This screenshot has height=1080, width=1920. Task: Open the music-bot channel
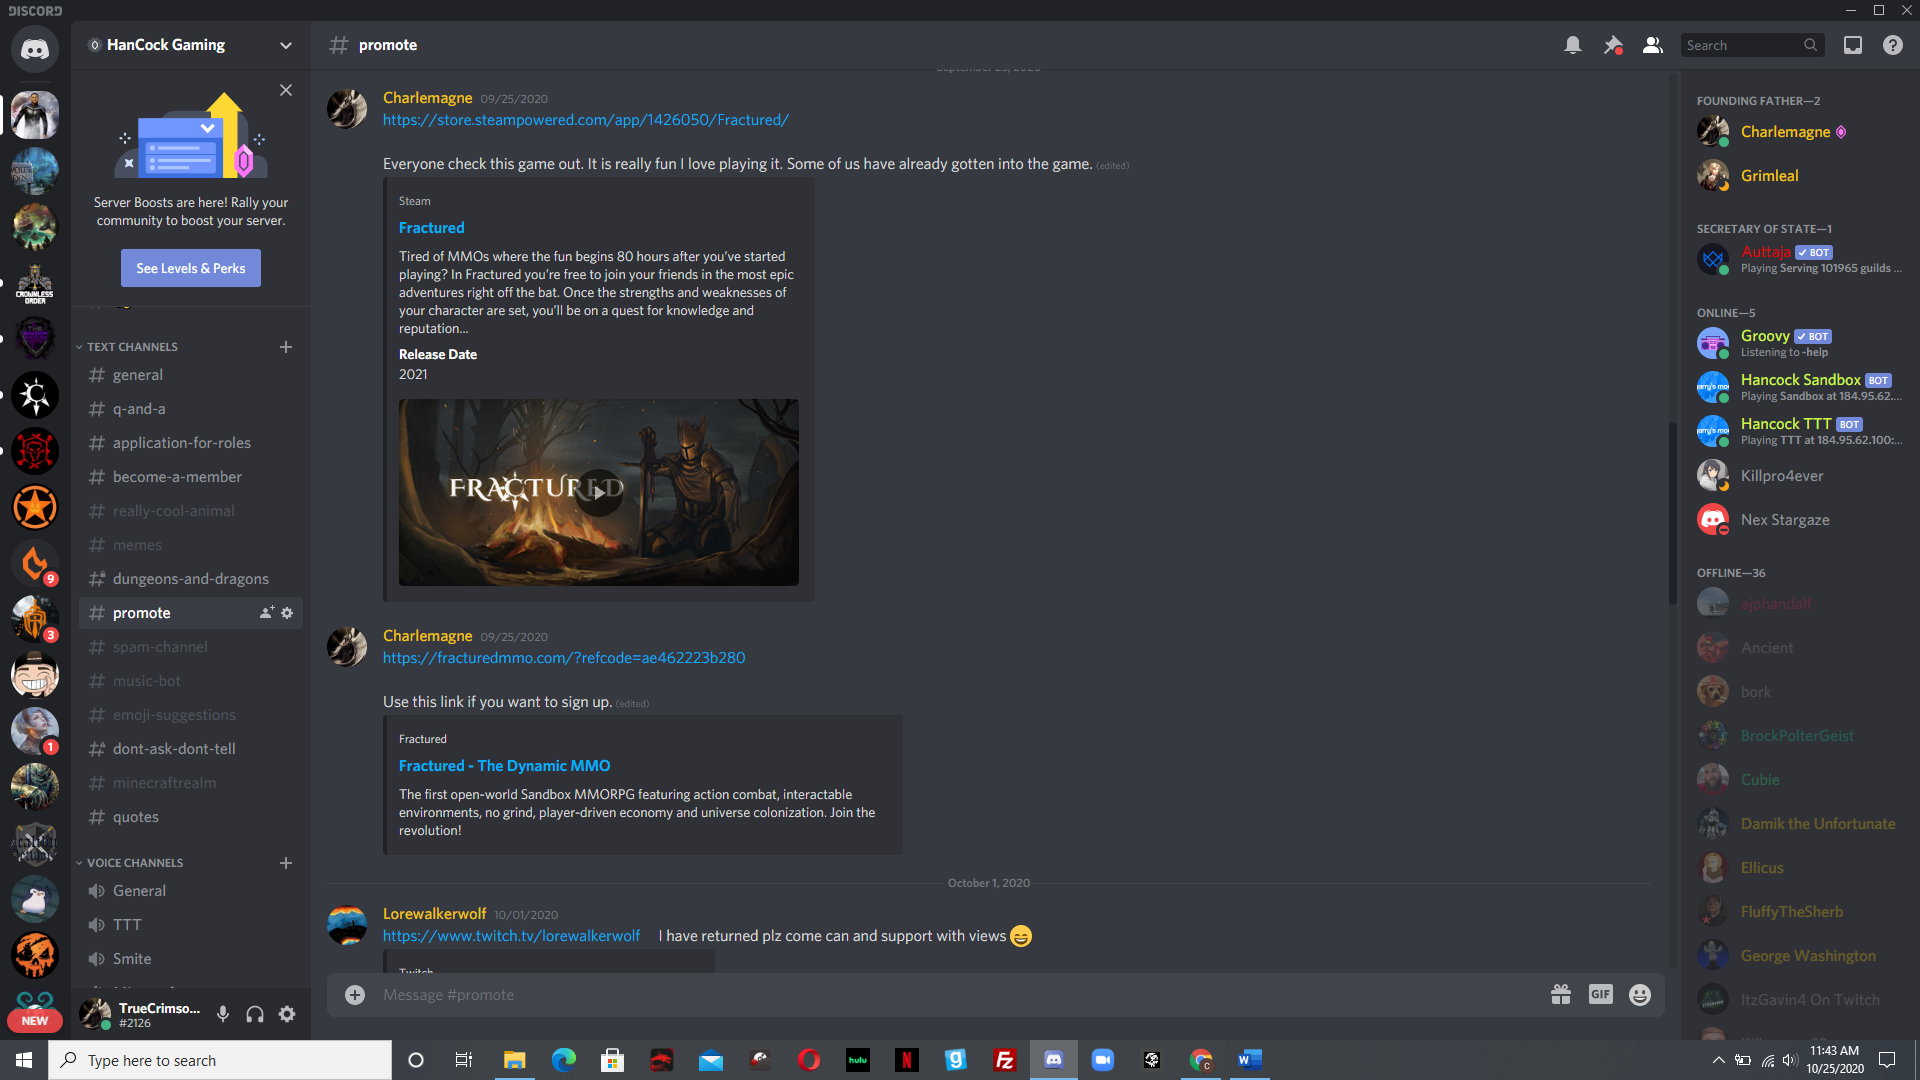click(x=190, y=680)
